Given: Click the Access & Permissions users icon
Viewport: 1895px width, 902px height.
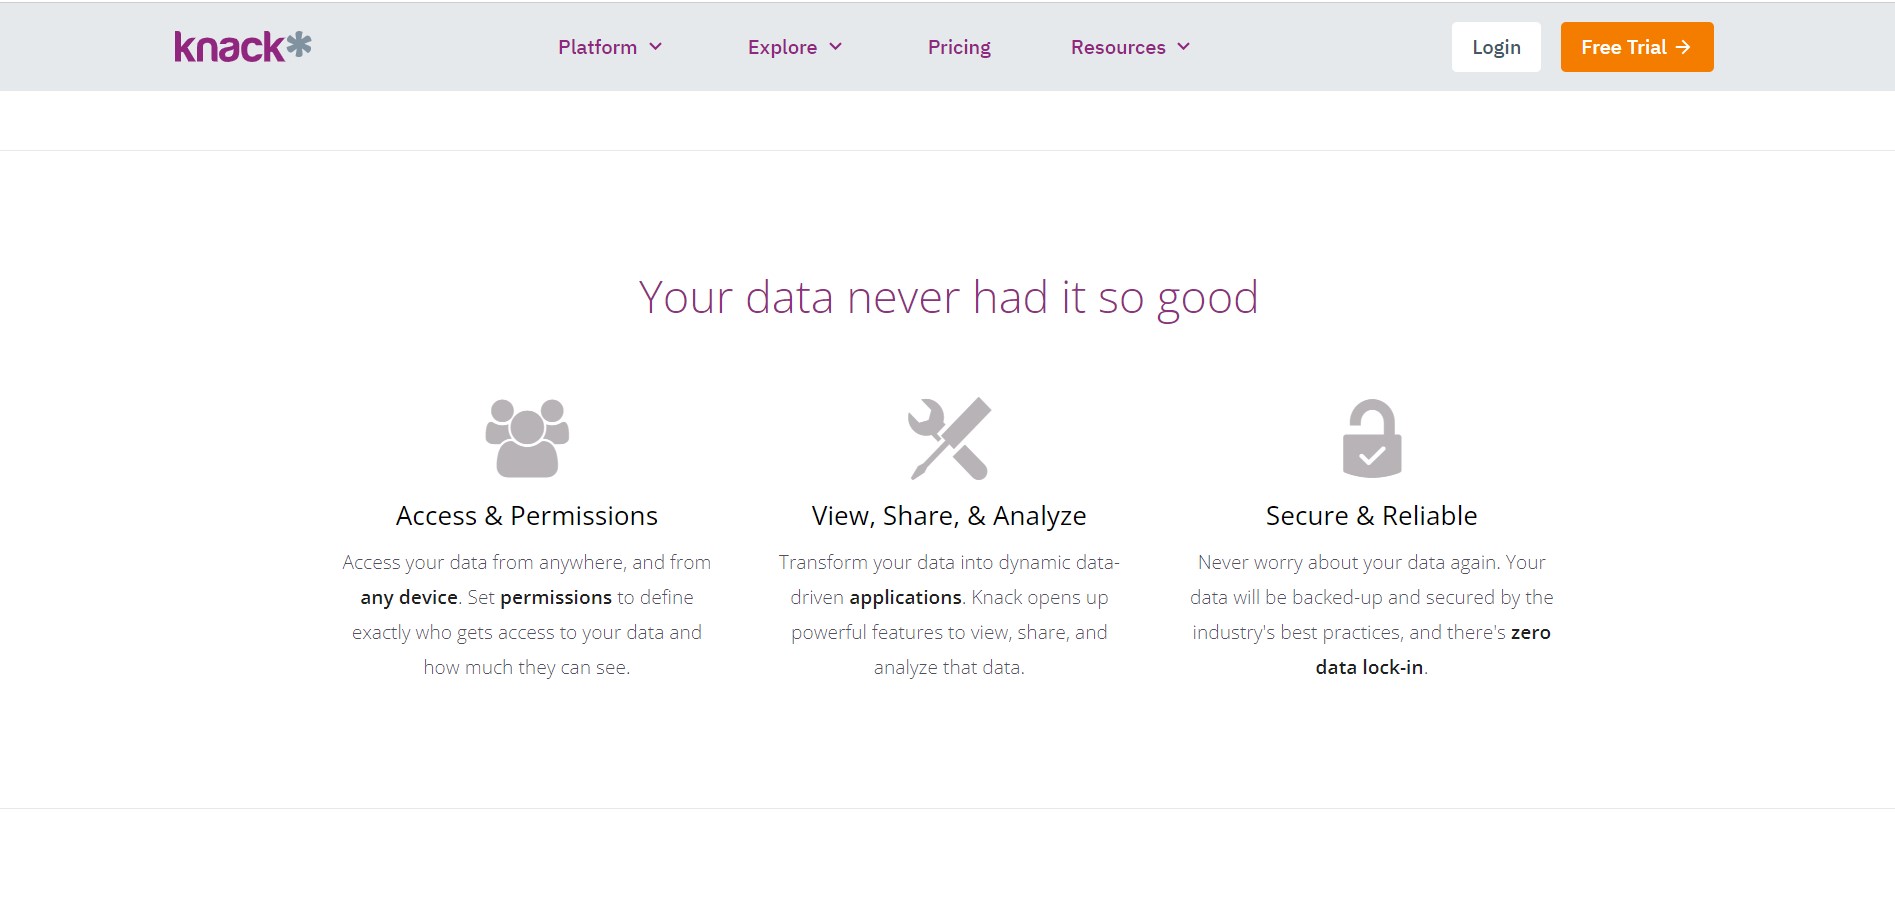Looking at the screenshot, I should (527, 438).
